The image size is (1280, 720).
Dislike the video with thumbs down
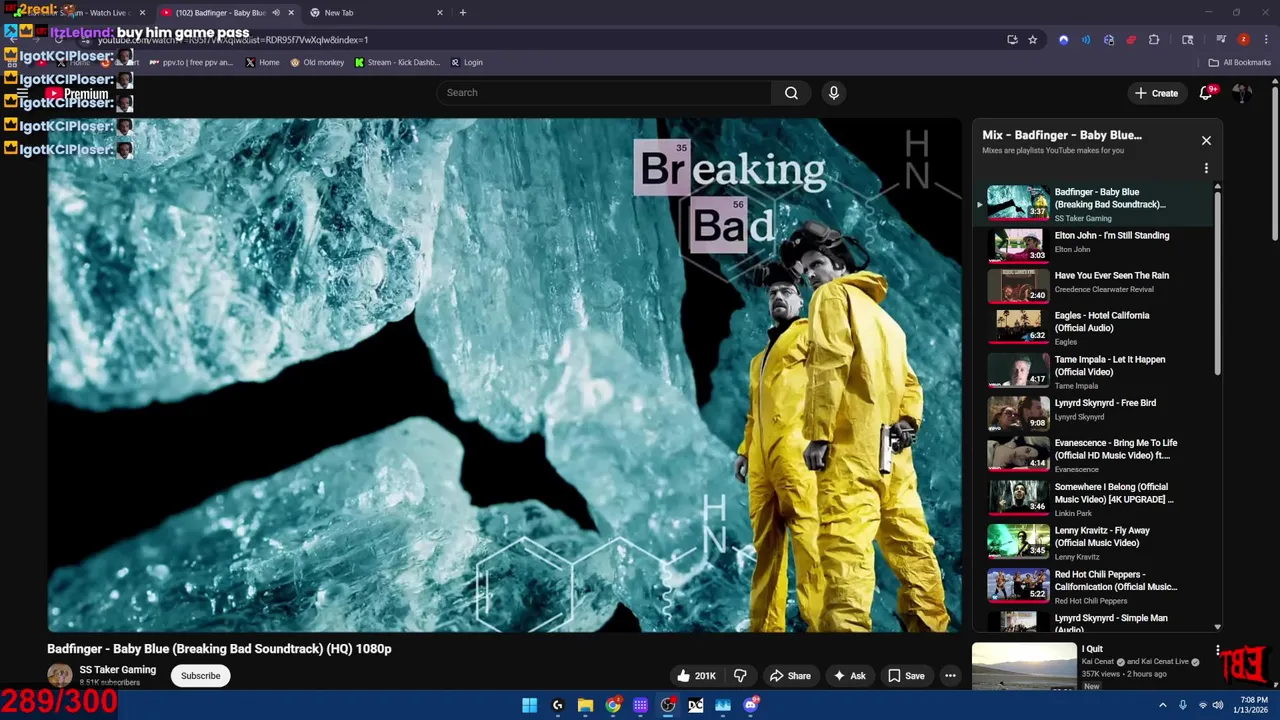coord(741,676)
